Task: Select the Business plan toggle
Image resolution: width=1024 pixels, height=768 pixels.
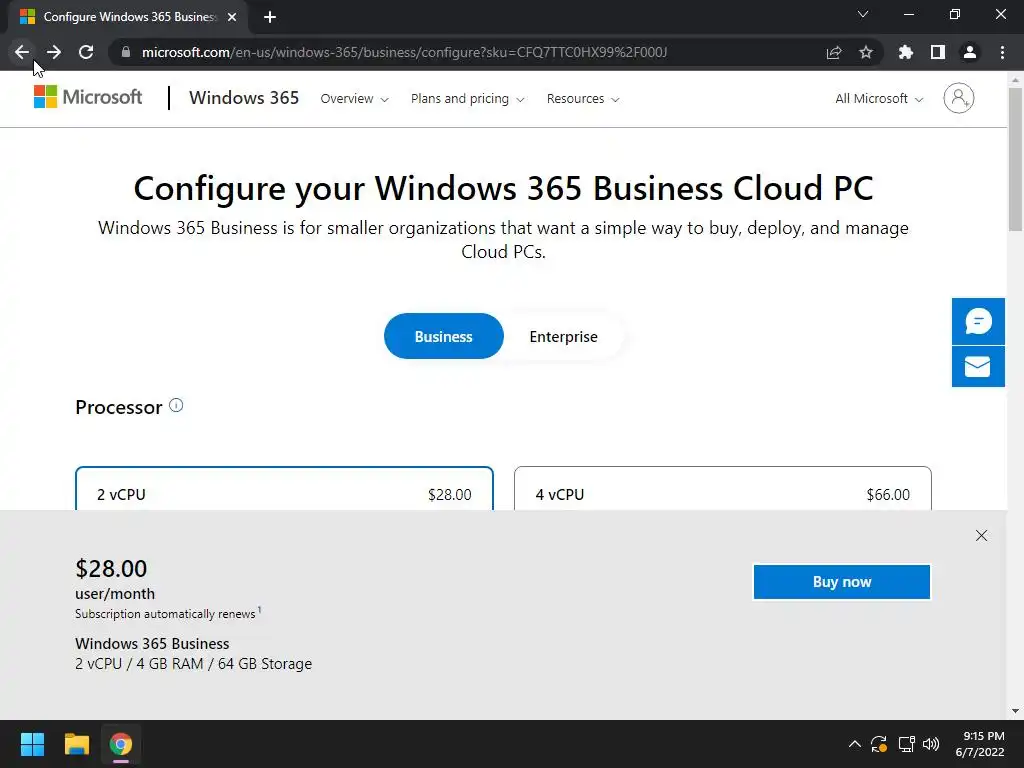Action: [x=443, y=337]
